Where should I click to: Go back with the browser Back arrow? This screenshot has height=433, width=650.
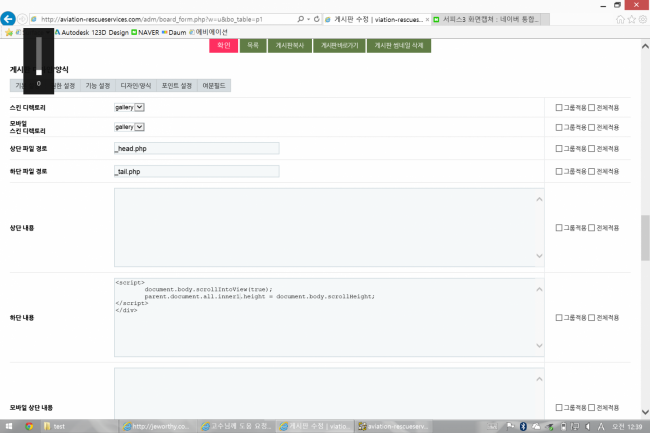point(8,19)
